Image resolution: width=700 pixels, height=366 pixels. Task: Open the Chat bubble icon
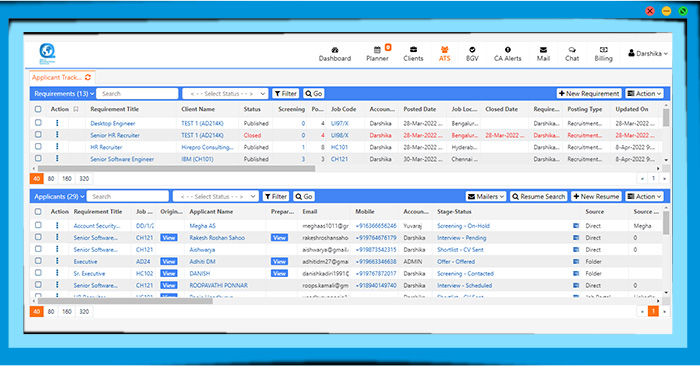572,50
